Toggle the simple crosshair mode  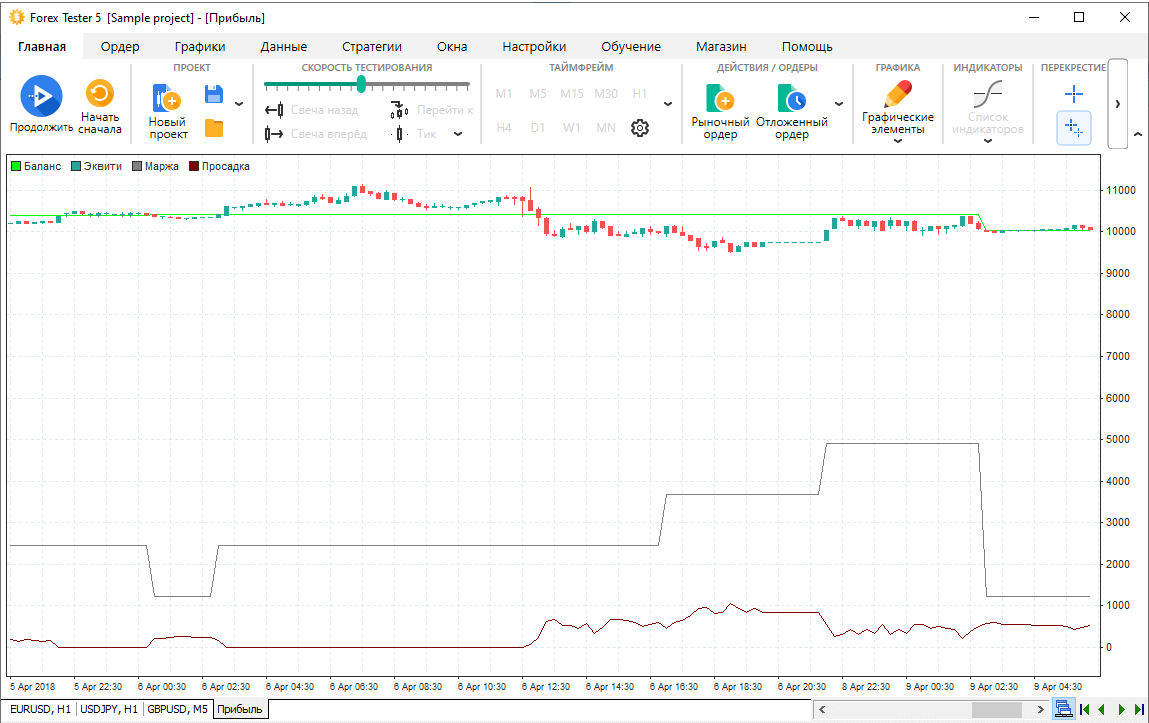[1074, 94]
